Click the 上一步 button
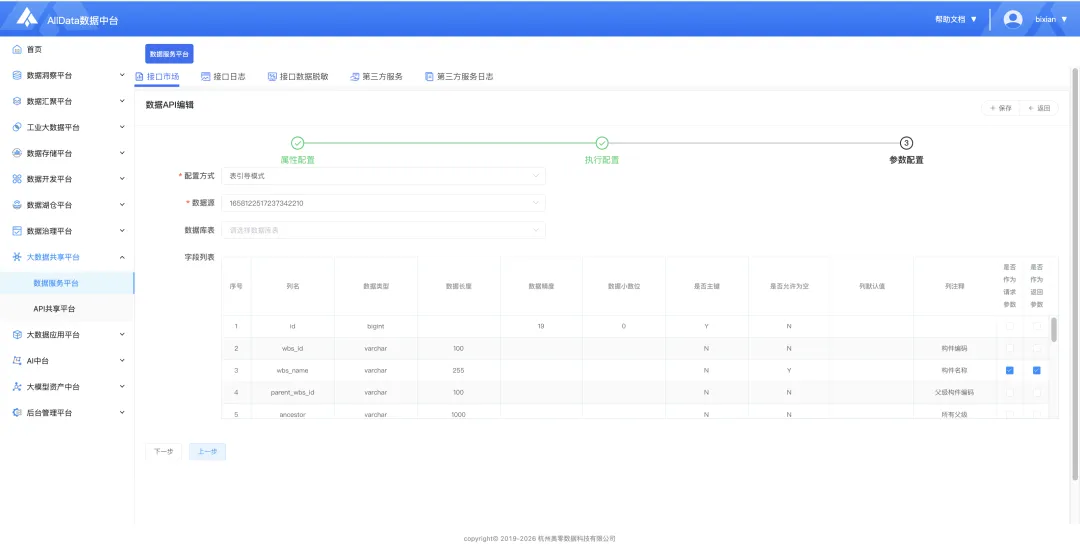The height and width of the screenshot is (550, 1080). pos(207,452)
